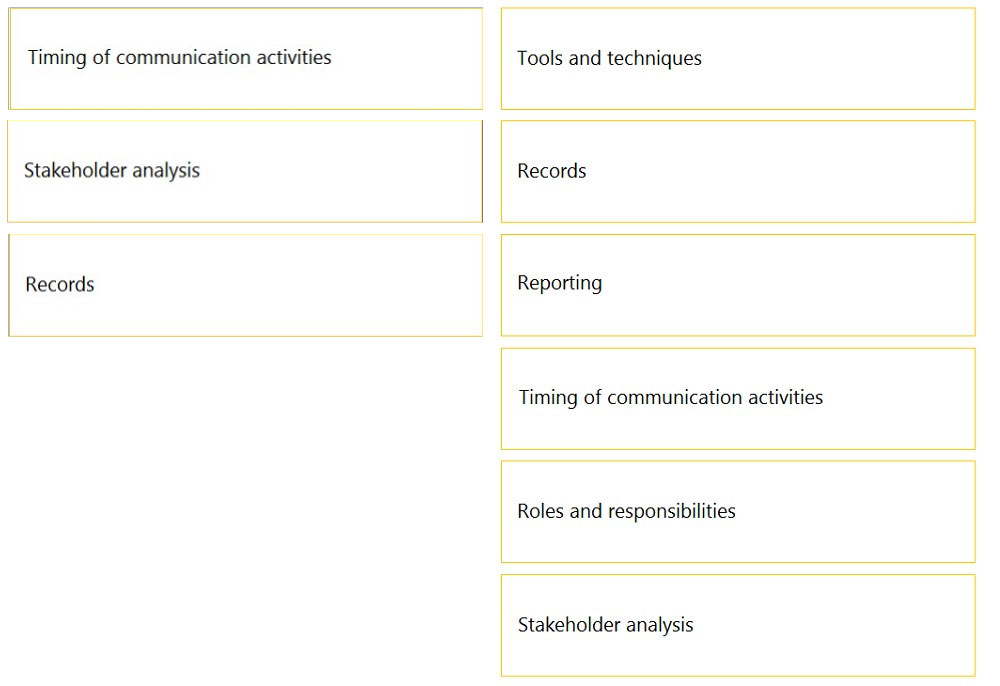Click the Reporting answer box

(738, 285)
